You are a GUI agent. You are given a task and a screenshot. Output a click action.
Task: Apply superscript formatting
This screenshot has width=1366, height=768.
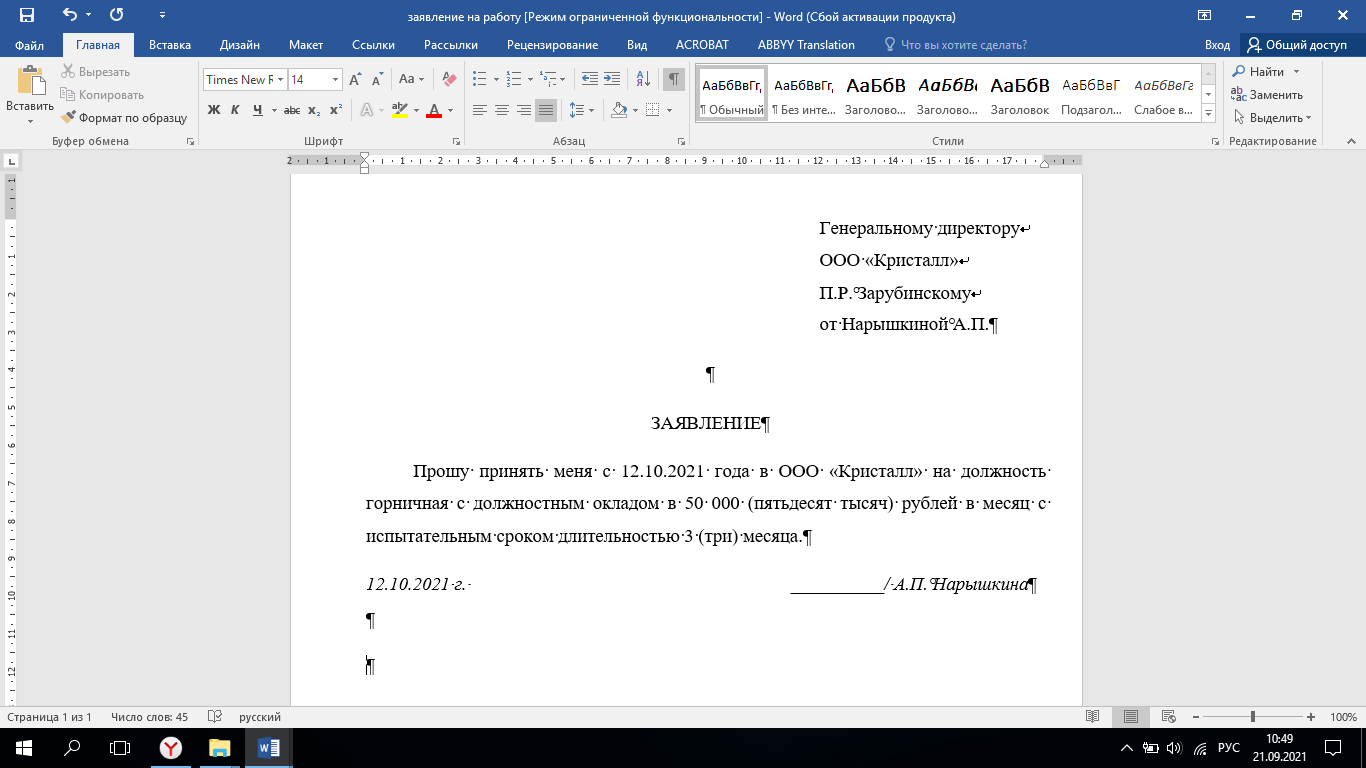pyautogui.click(x=335, y=110)
